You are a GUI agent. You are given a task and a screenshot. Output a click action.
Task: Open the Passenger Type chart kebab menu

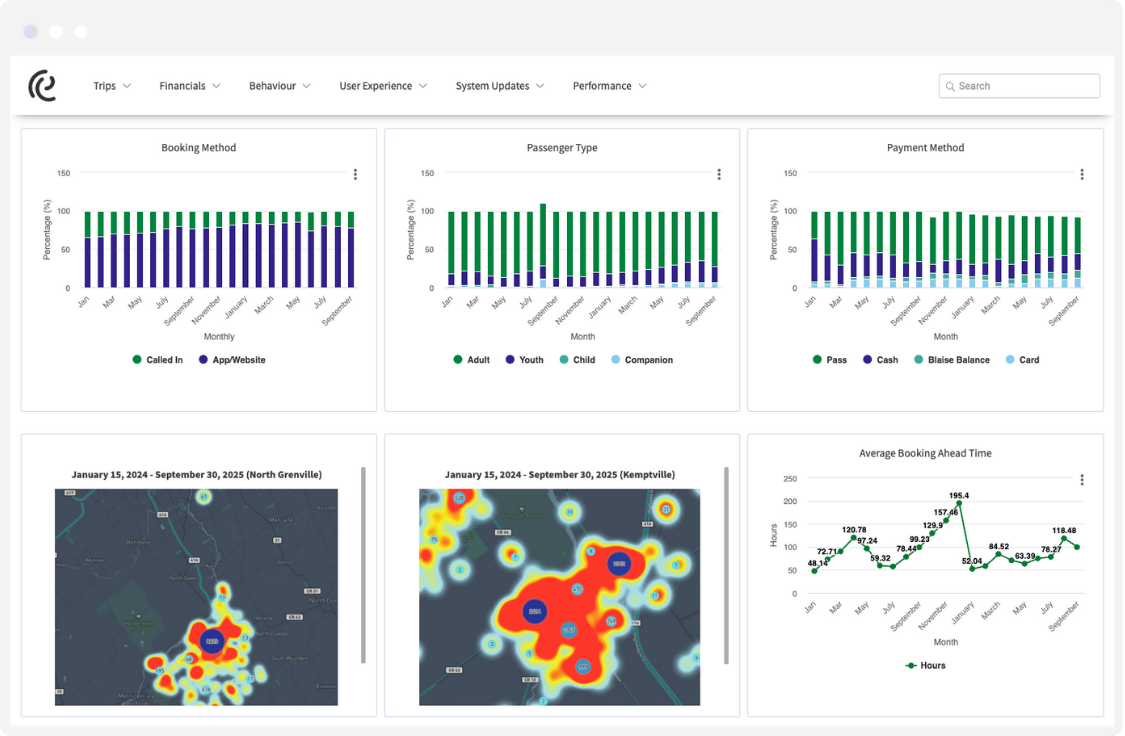point(718,173)
